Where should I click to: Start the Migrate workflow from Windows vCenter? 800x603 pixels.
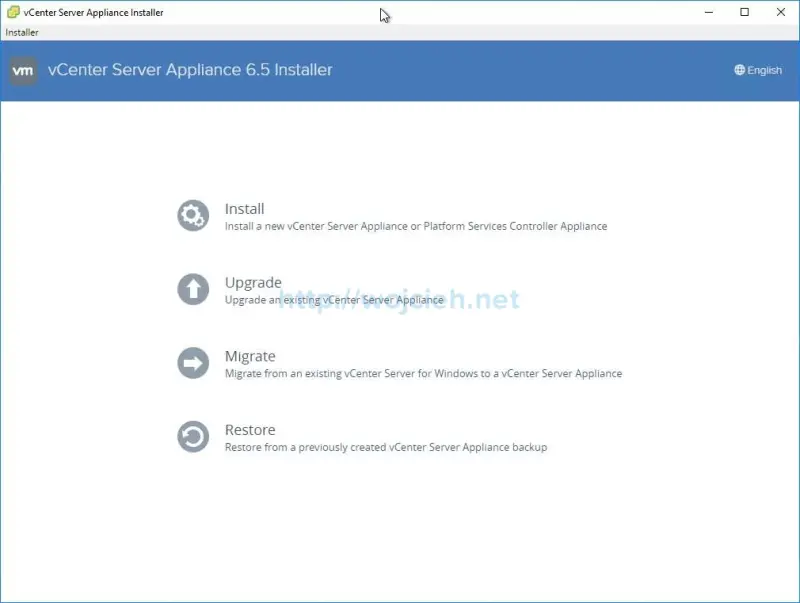point(250,356)
